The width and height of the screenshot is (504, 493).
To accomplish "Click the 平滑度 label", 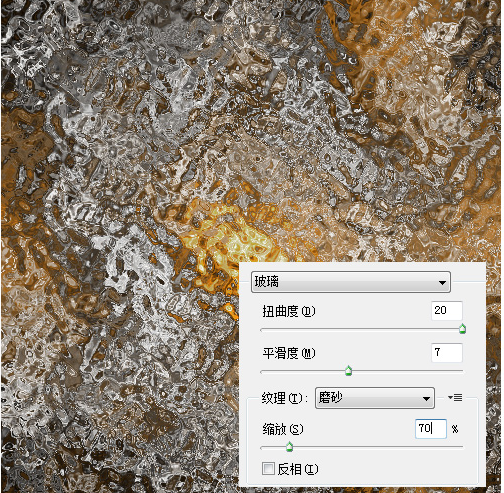I will [289, 353].
